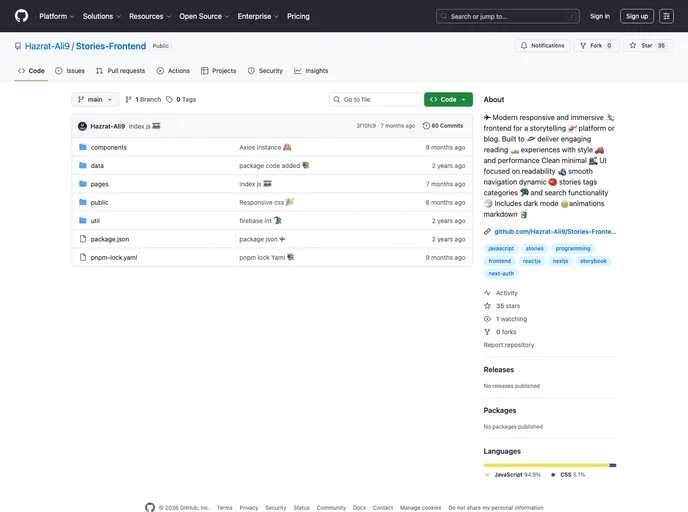Viewport: 688px width, 512px height.
Task: Select the branch icon next to 1 Branch
Action: [128, 100]
